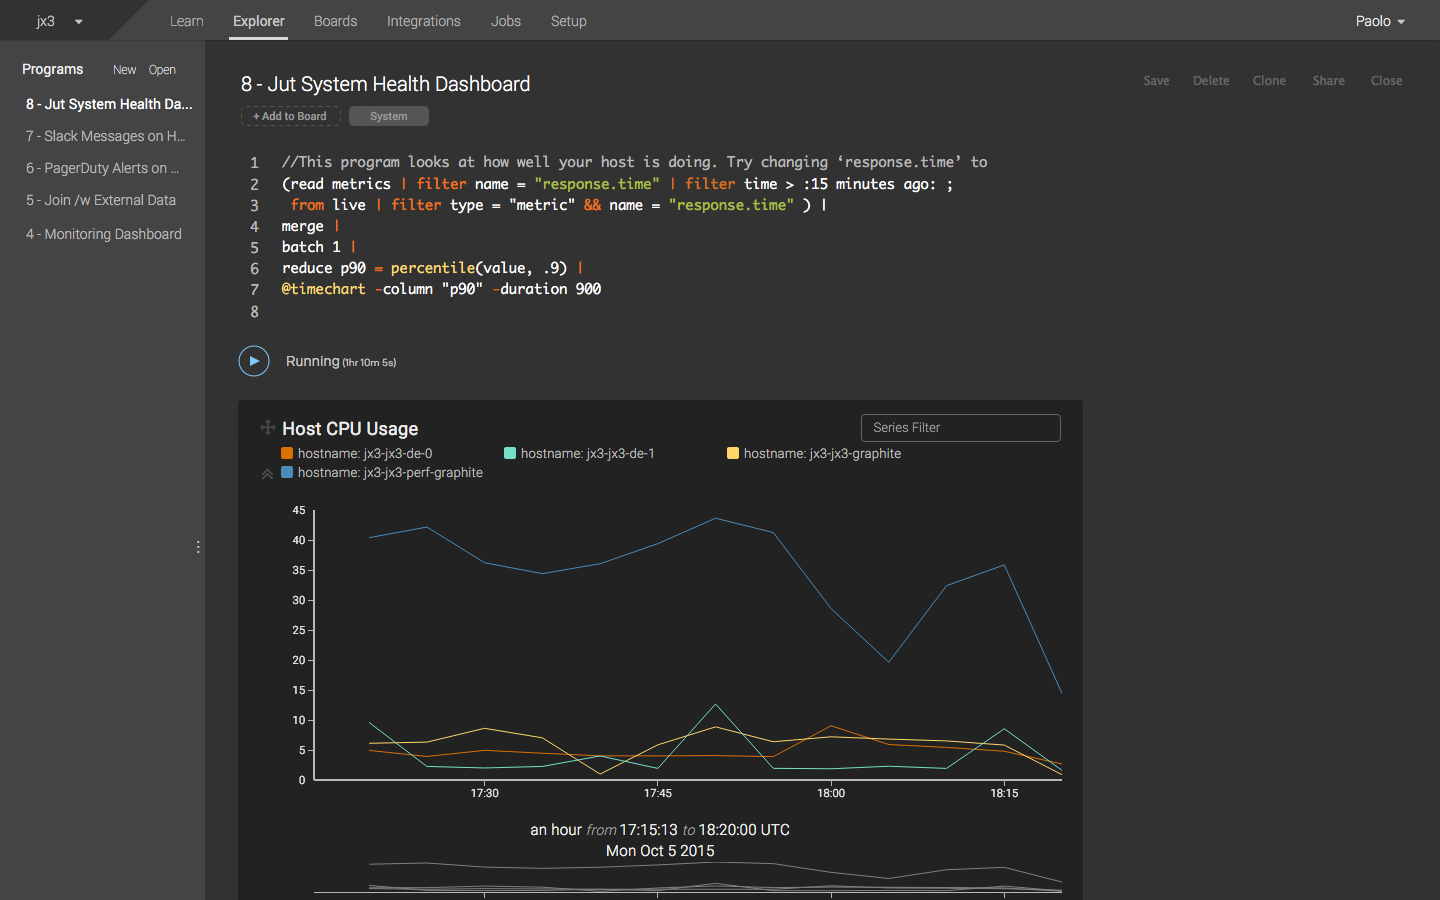Click the Running status text

click(x=341, y=361)
